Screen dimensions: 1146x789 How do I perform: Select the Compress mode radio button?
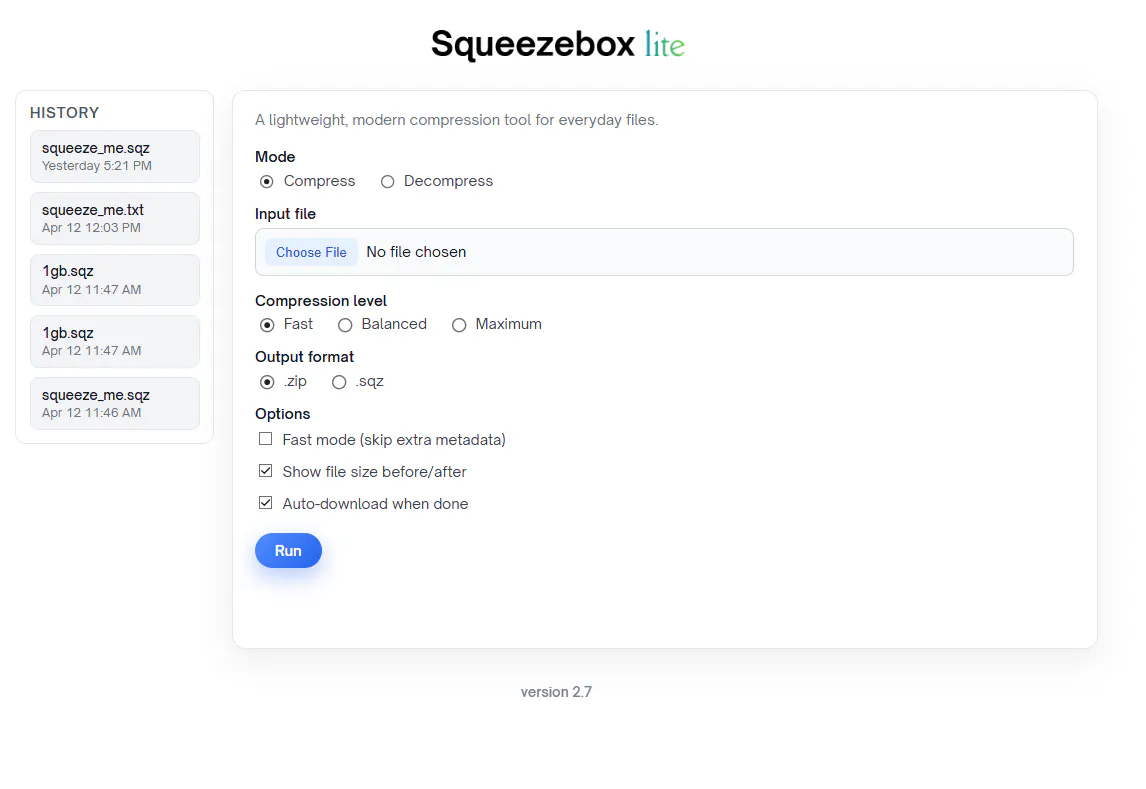pyautogui.click(x=267, y=181)
